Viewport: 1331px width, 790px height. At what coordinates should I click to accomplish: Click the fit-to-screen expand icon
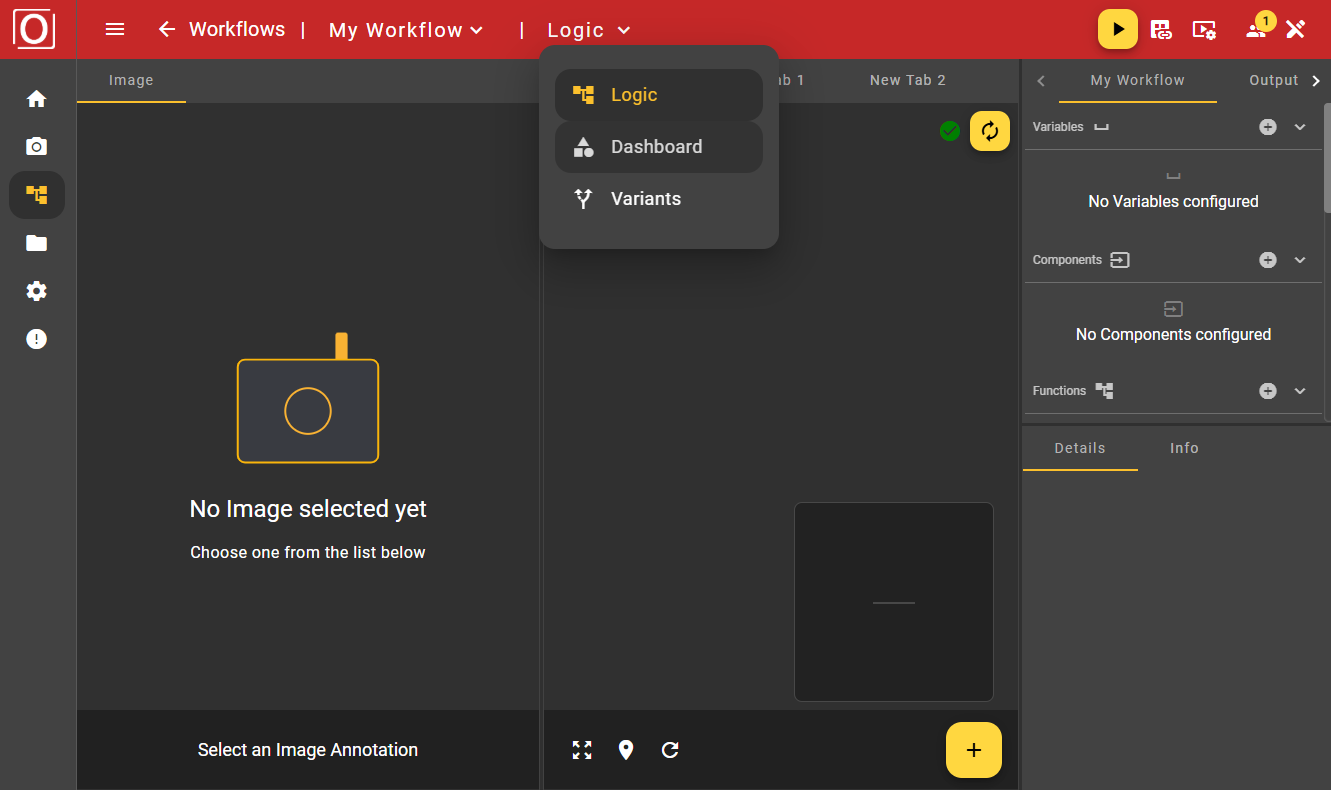582,750
